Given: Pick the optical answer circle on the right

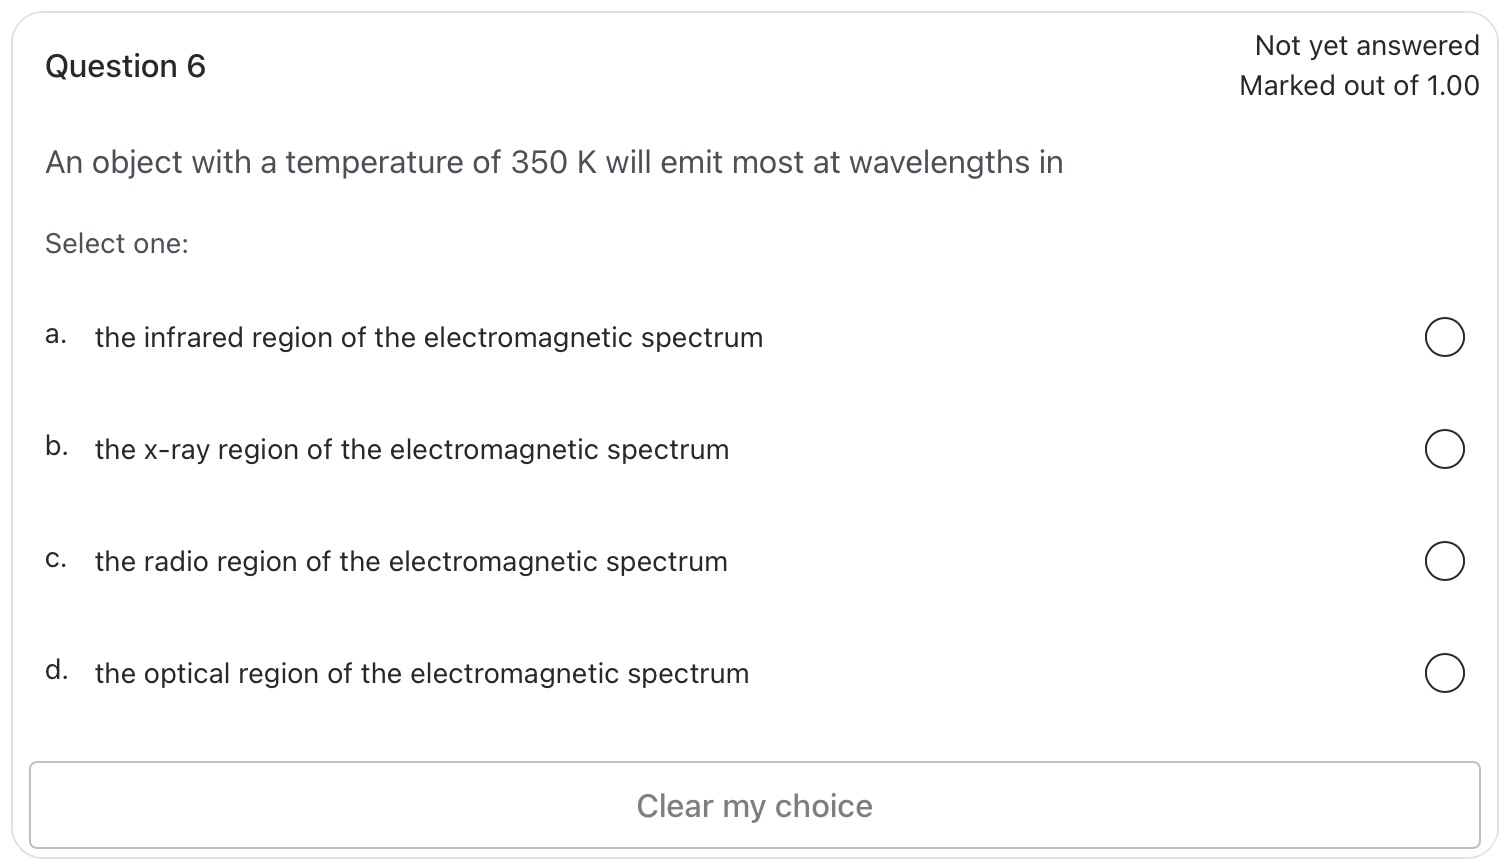Looking at the screenshot, I should pyautogui.click(x=1444, y=674).
